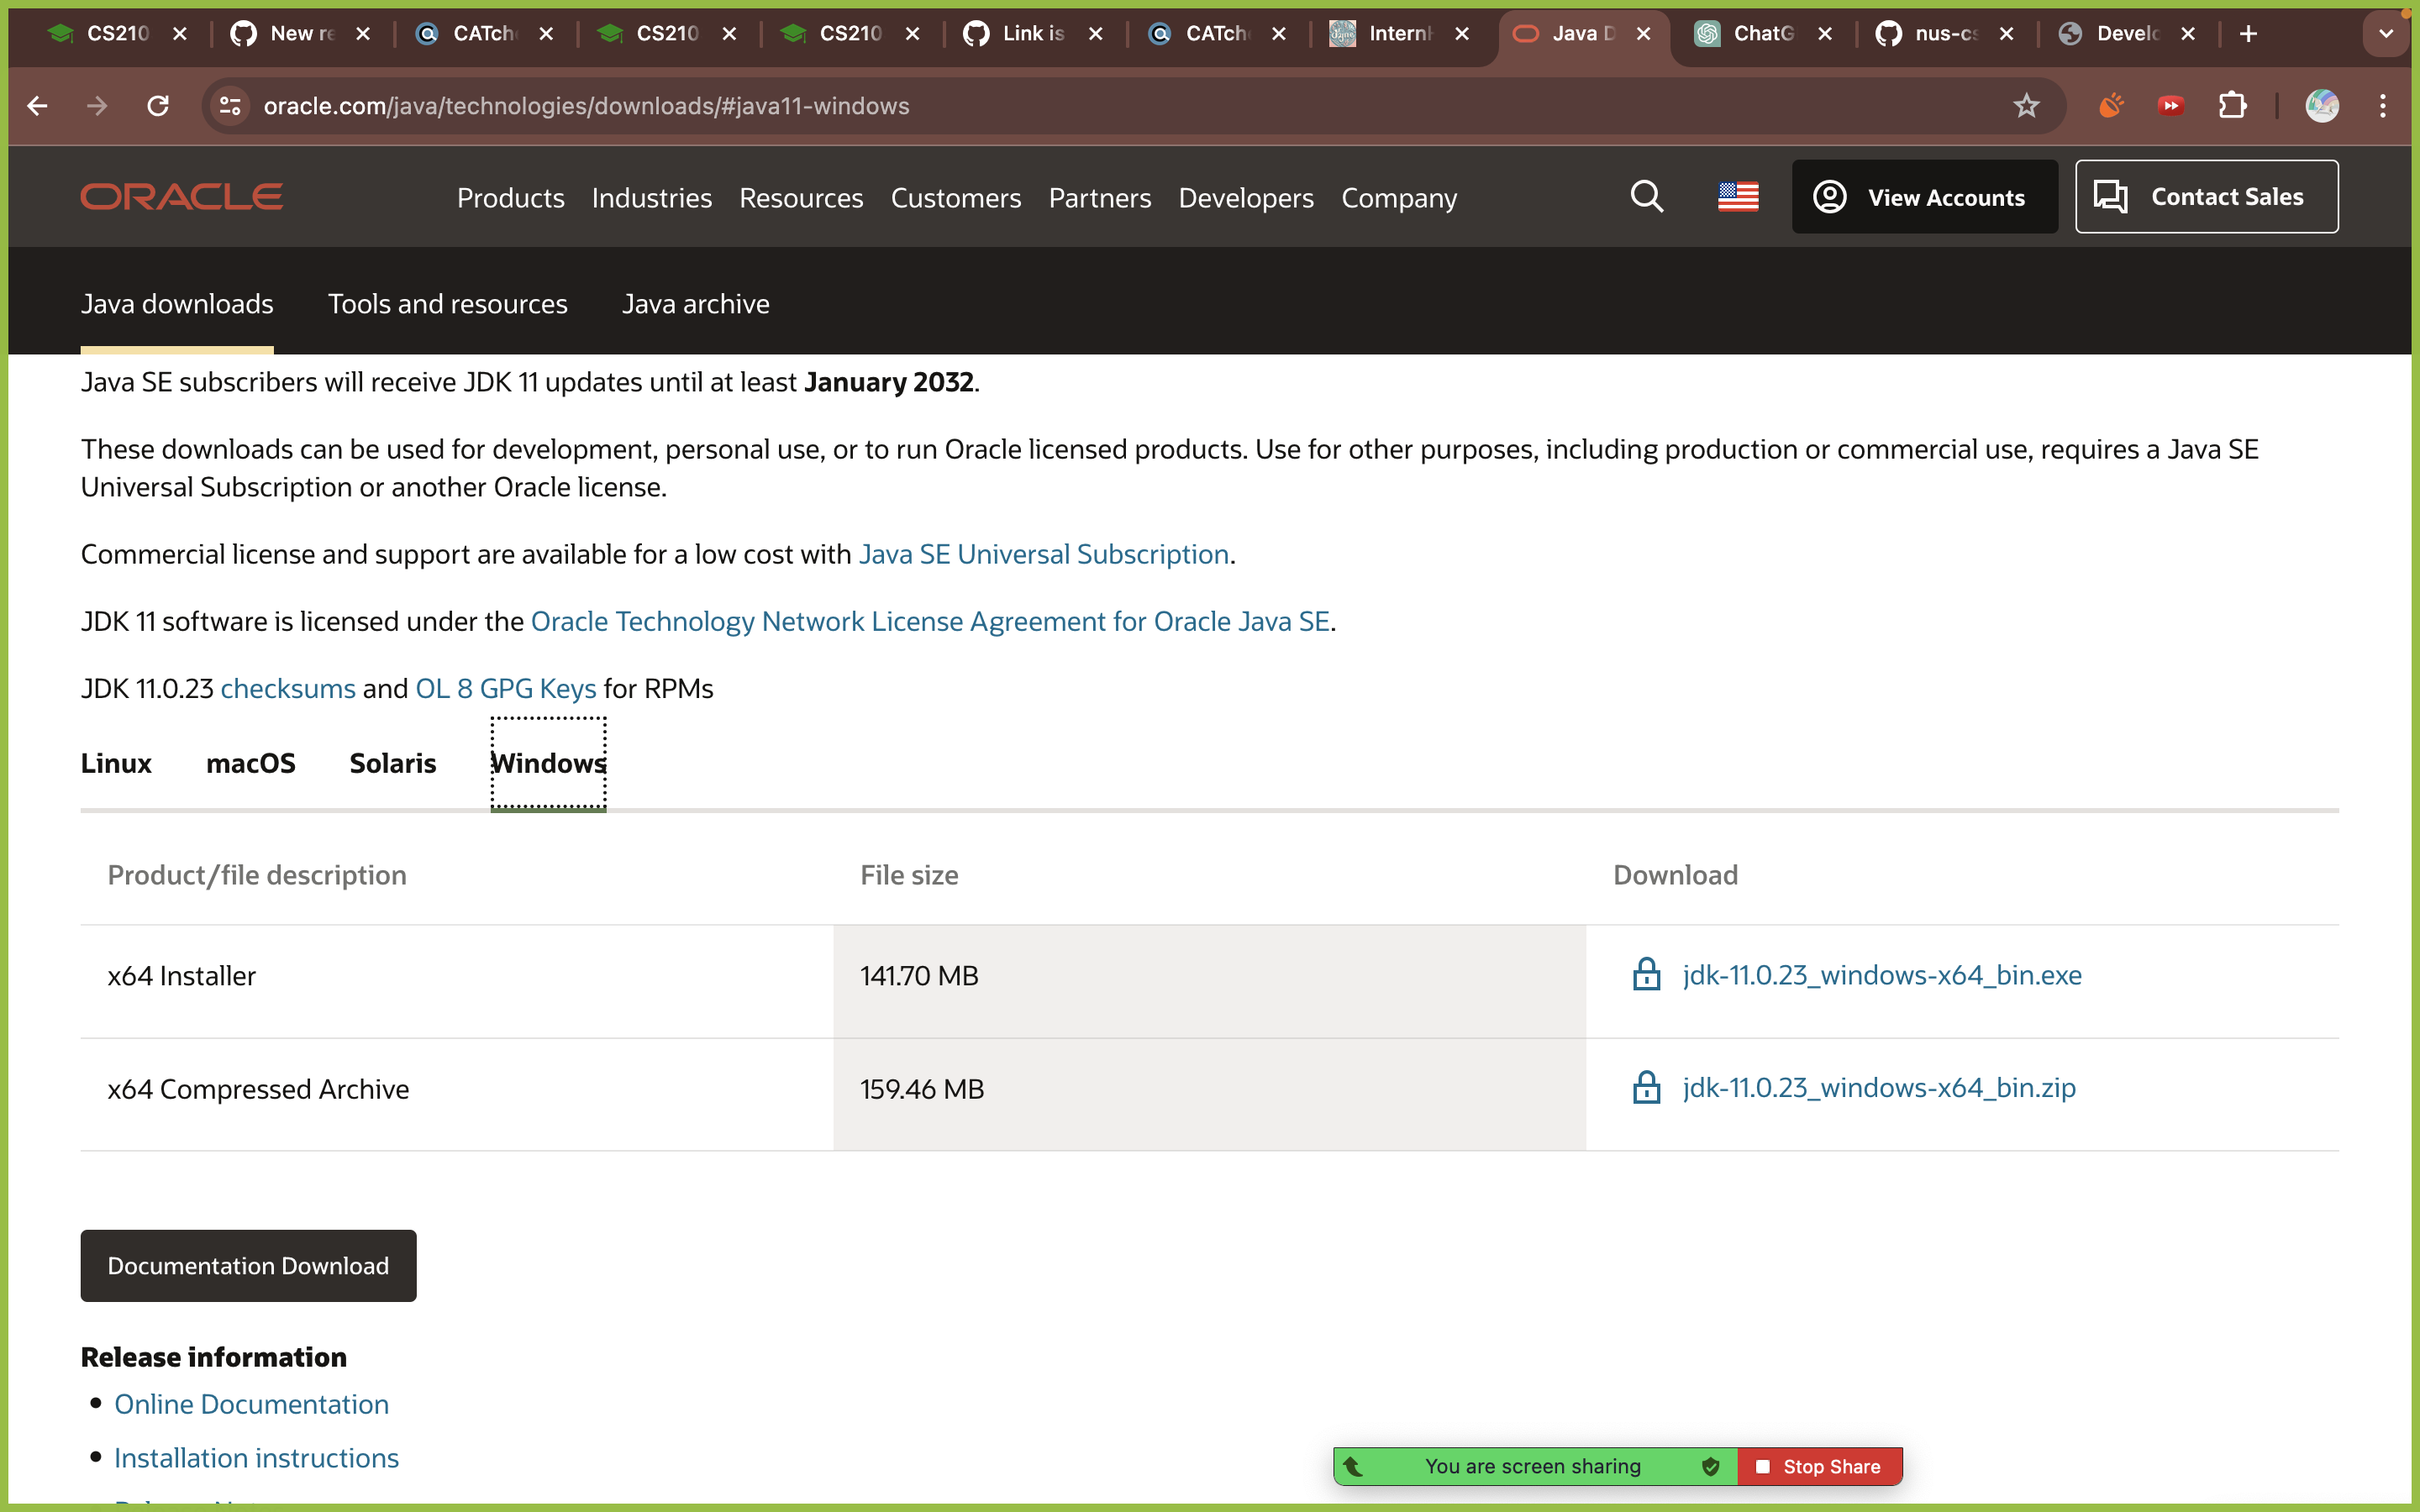The image size is (2420, 1512).
Task: Download jdk-11.0.23_windows-x64_bin.zip
Action: (x=1878, y=1088)
